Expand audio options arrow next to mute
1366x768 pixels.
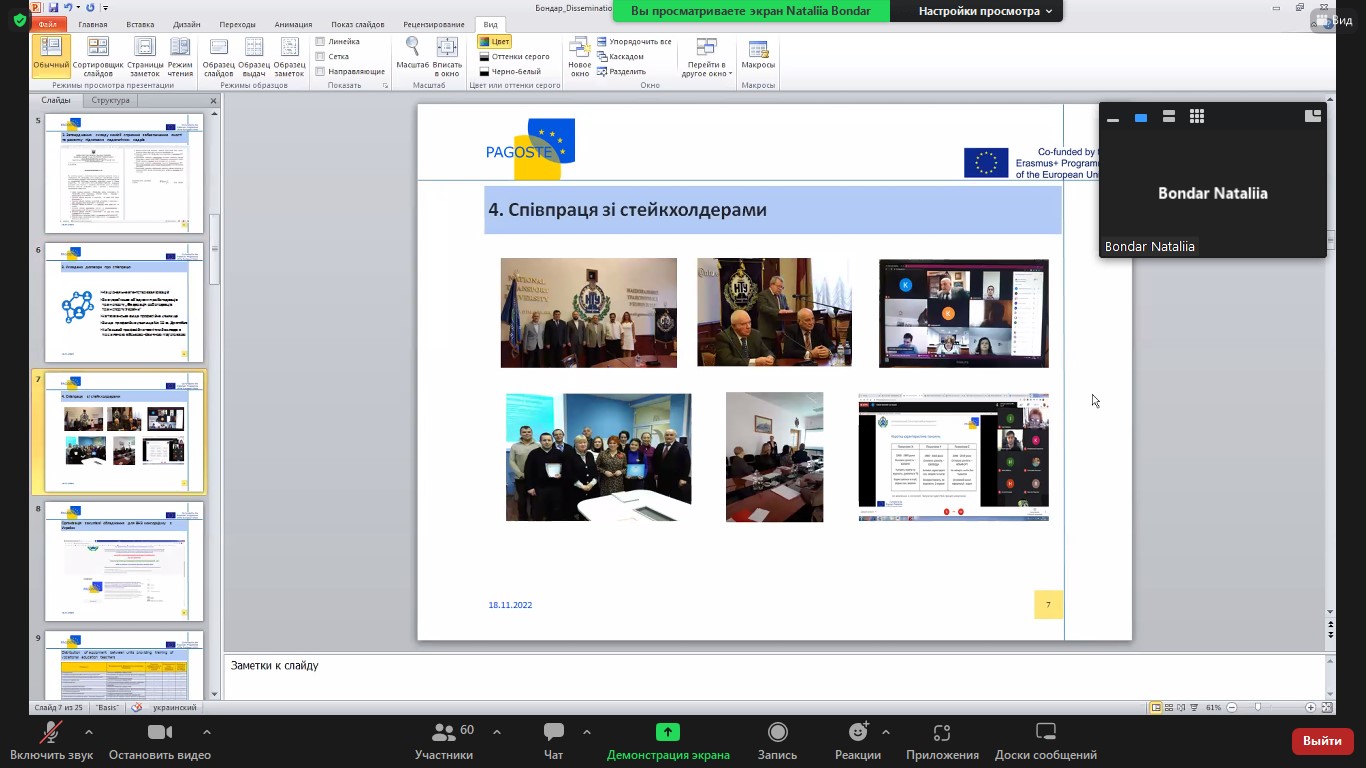click(x=89, y=732)
